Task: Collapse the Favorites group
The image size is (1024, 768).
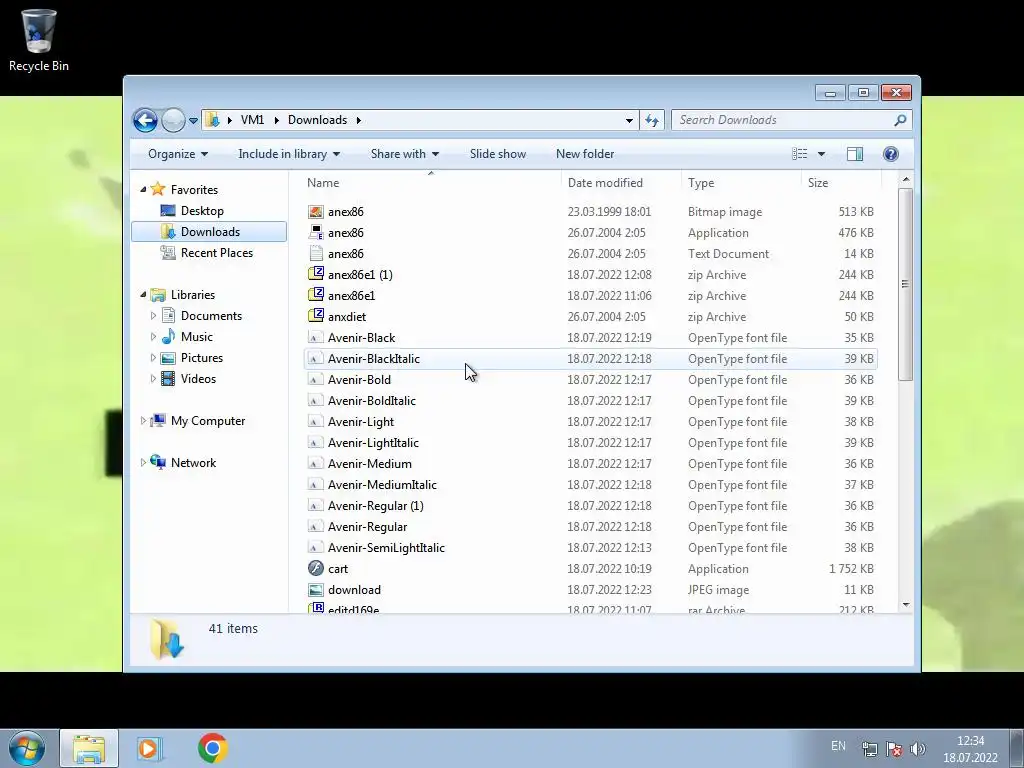Action: (143, 189)
